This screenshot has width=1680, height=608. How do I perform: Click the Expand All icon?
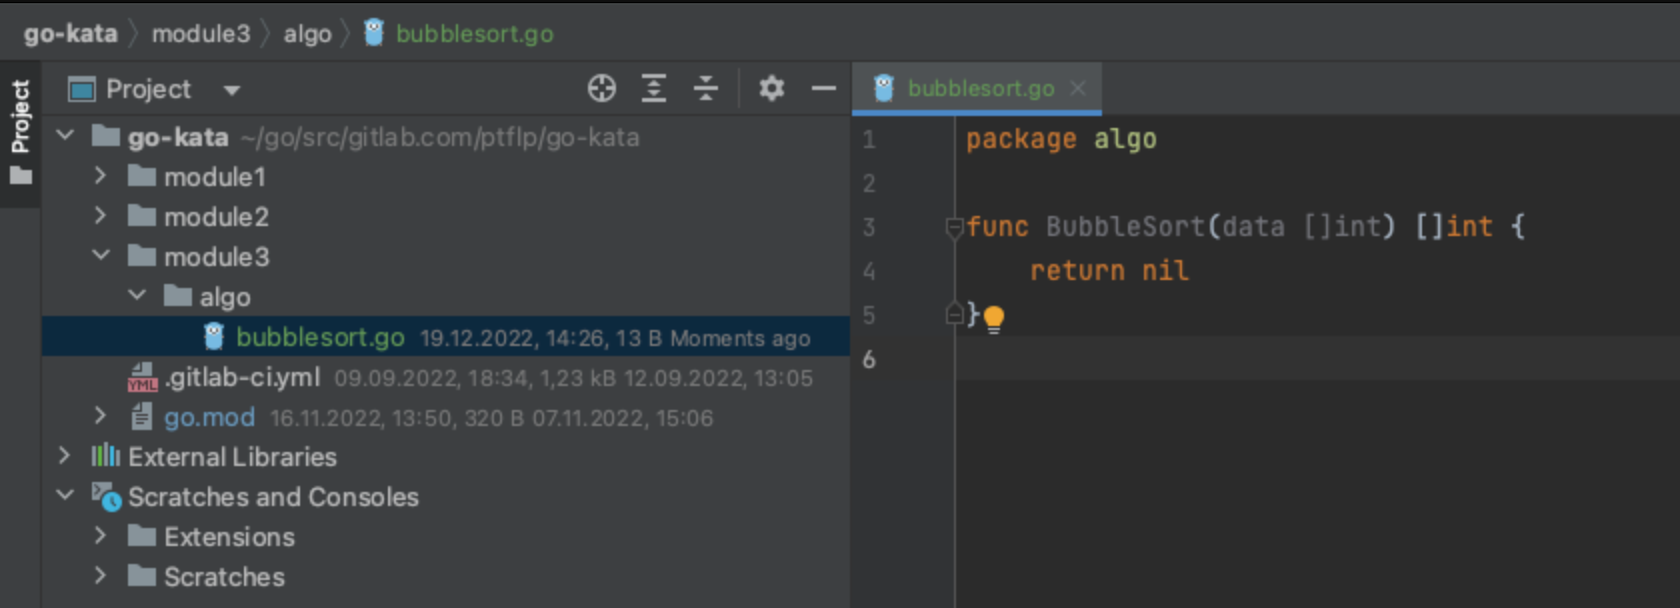point(654,89)
